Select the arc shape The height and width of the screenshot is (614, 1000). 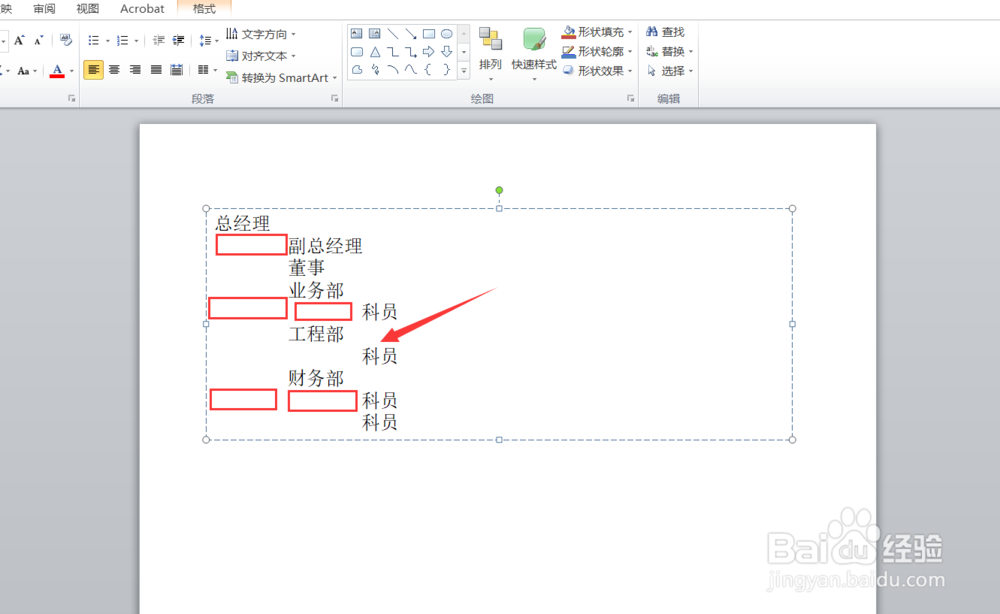click(393, 69)
